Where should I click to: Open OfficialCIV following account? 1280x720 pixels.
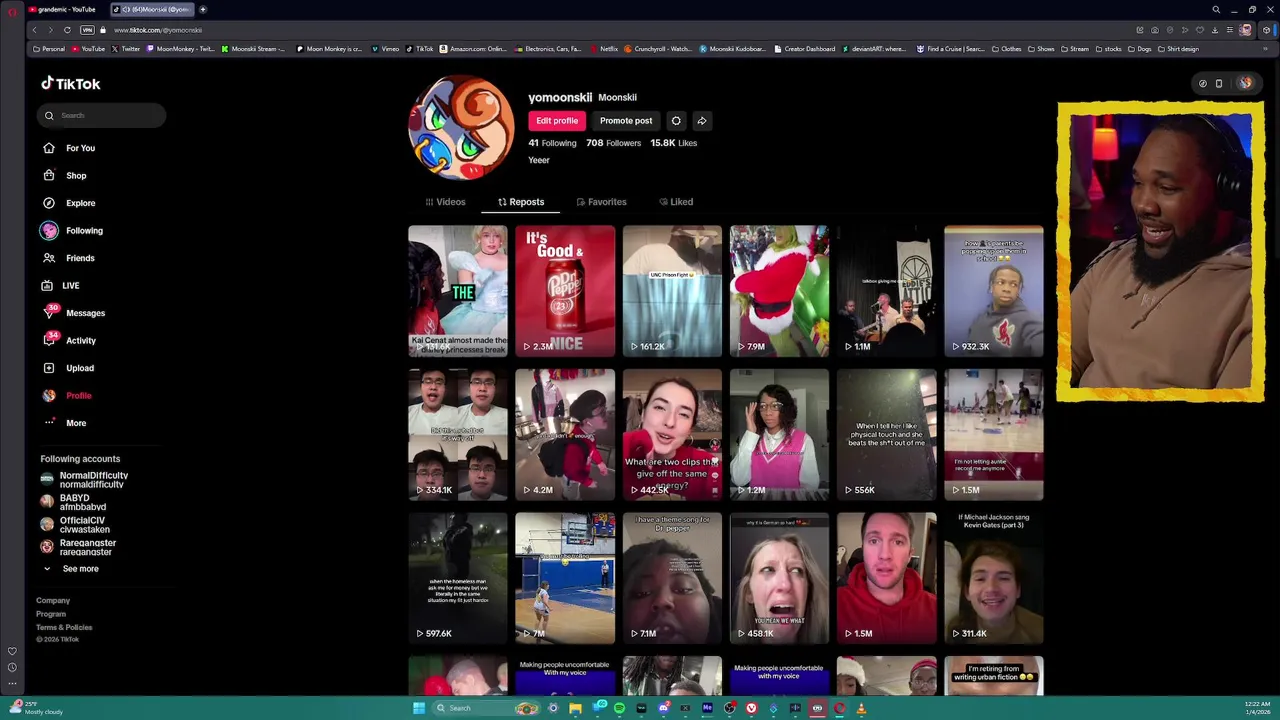(x=75, y=525)
